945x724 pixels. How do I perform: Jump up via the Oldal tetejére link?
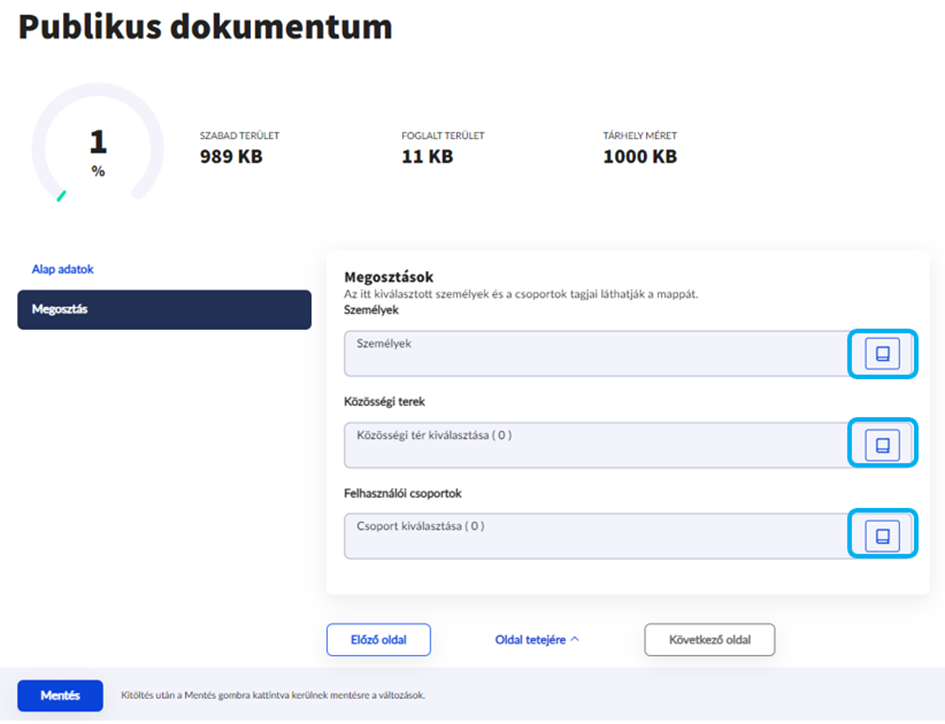[x=530, y=640]
